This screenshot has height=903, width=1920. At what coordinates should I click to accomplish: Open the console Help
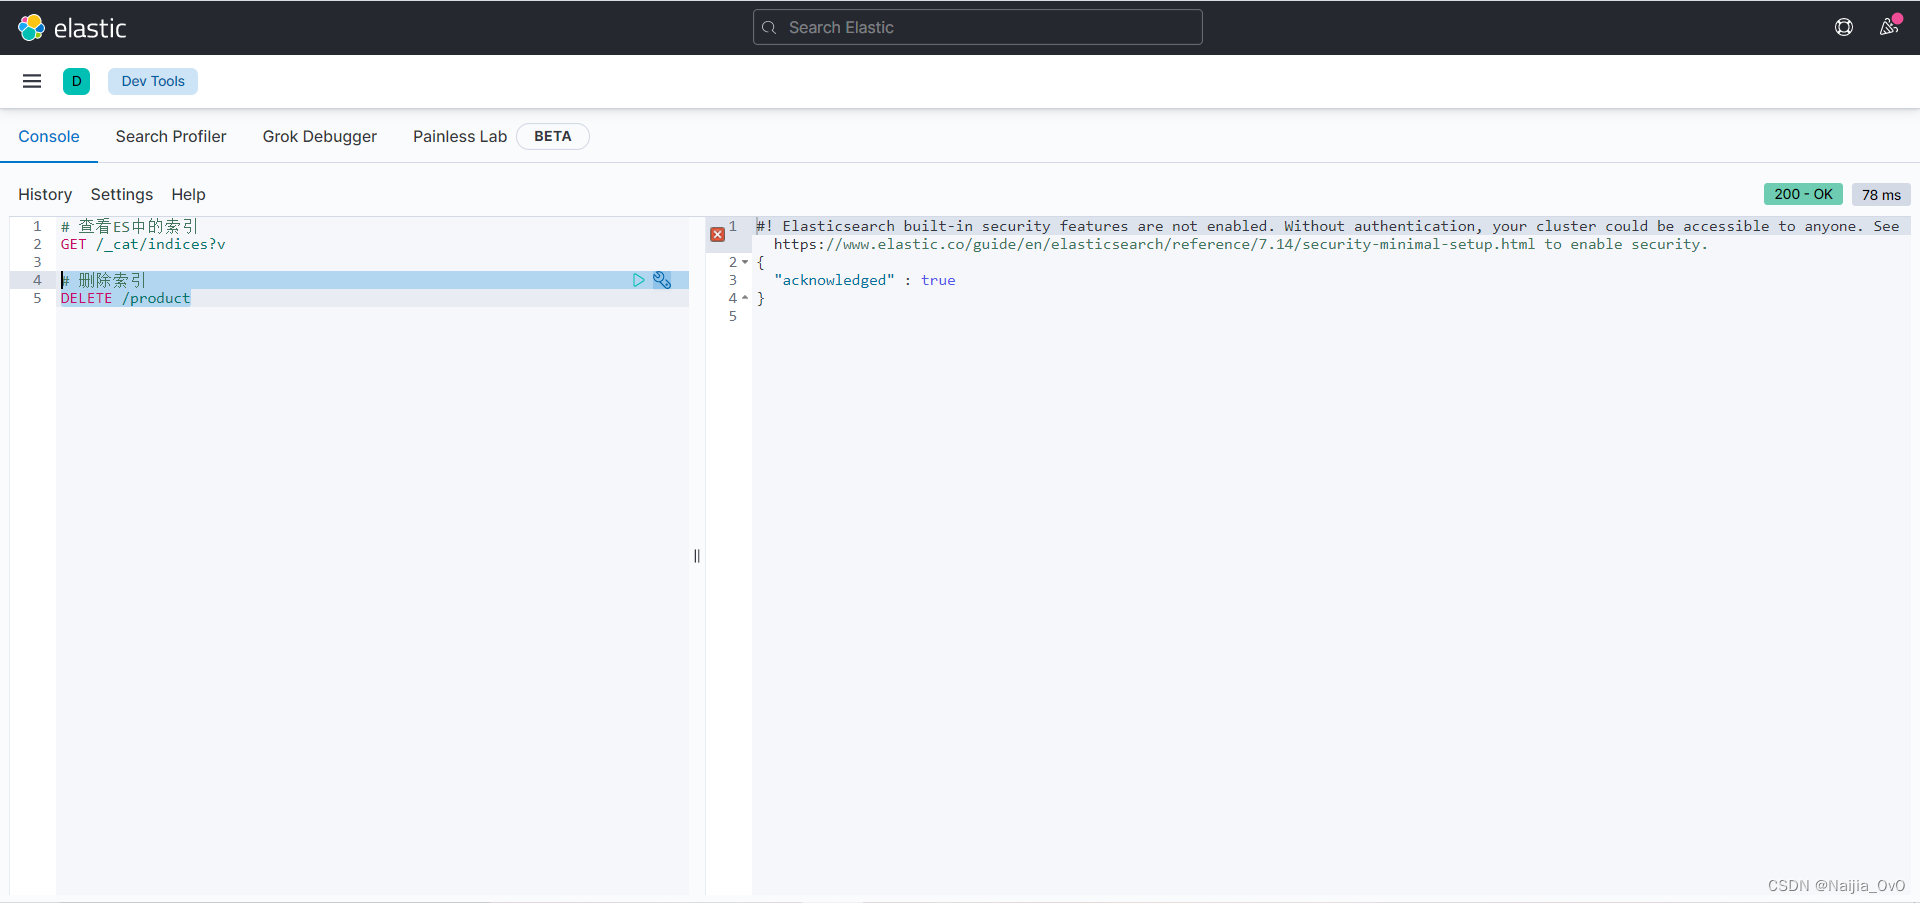pos(188,194)
